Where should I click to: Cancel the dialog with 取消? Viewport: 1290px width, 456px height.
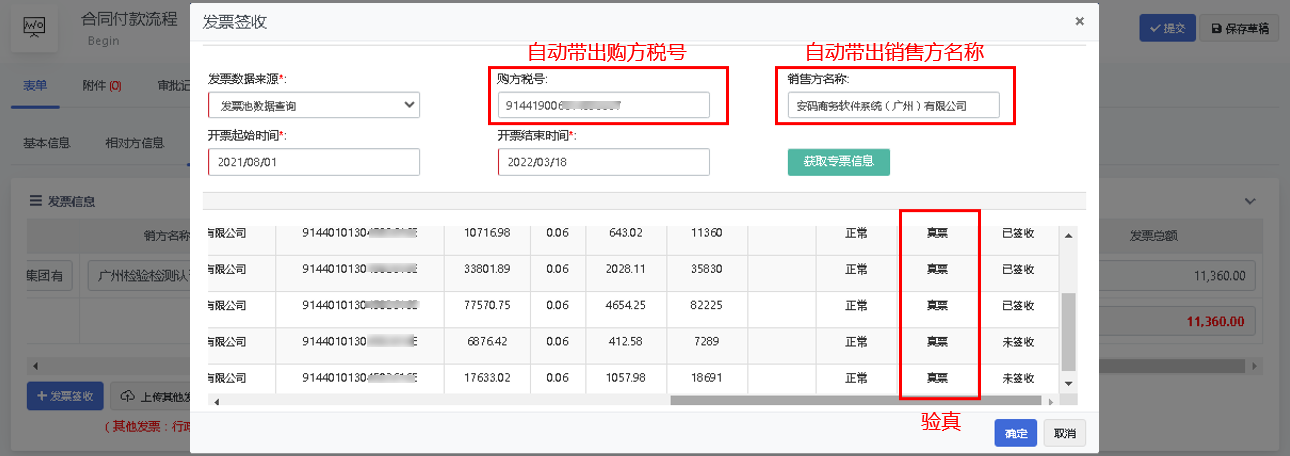click(x=1064, y=433)
